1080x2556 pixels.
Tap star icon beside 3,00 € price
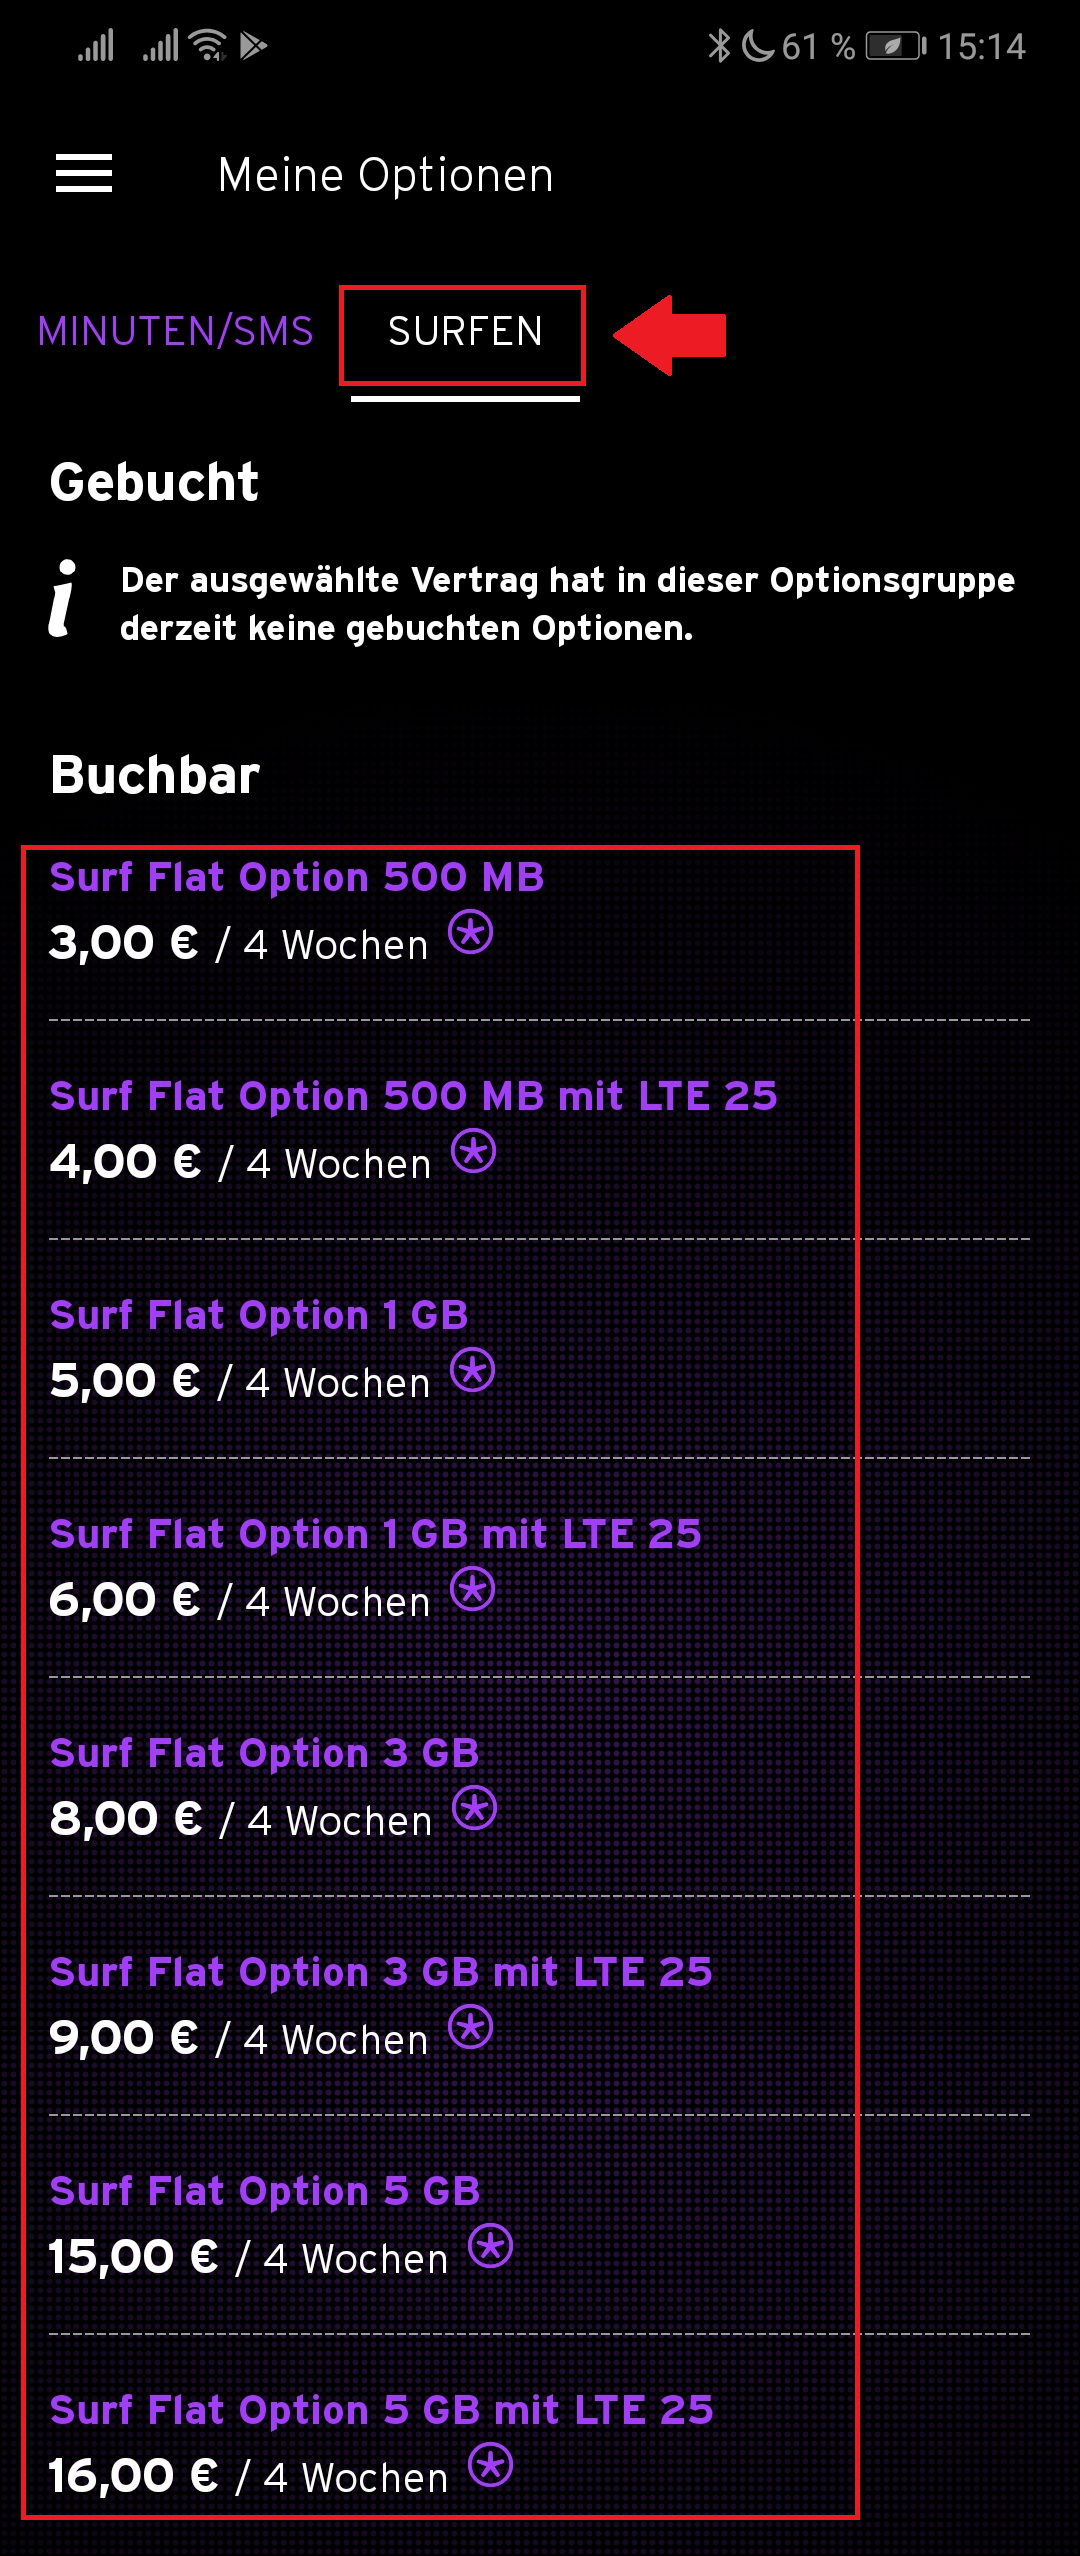coord(470,933)
